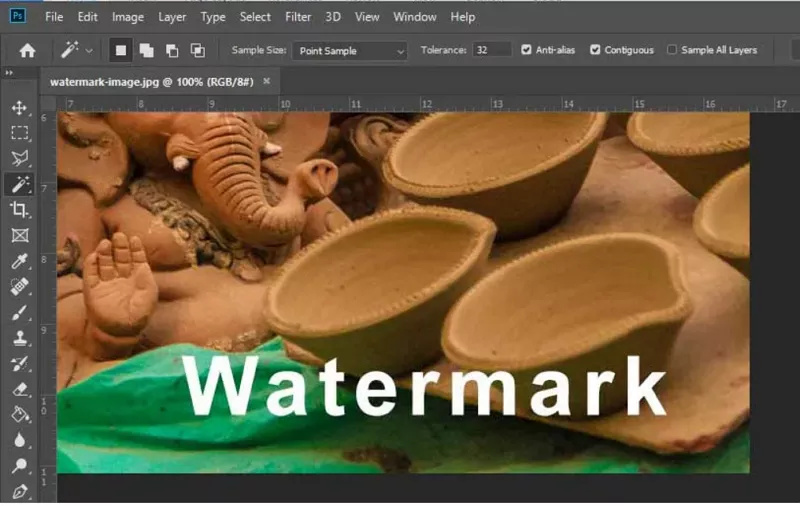This screenshot has height=506, width=800.
Task: Enable Sample All Layers checkbox
Action: tap(672, 50)
